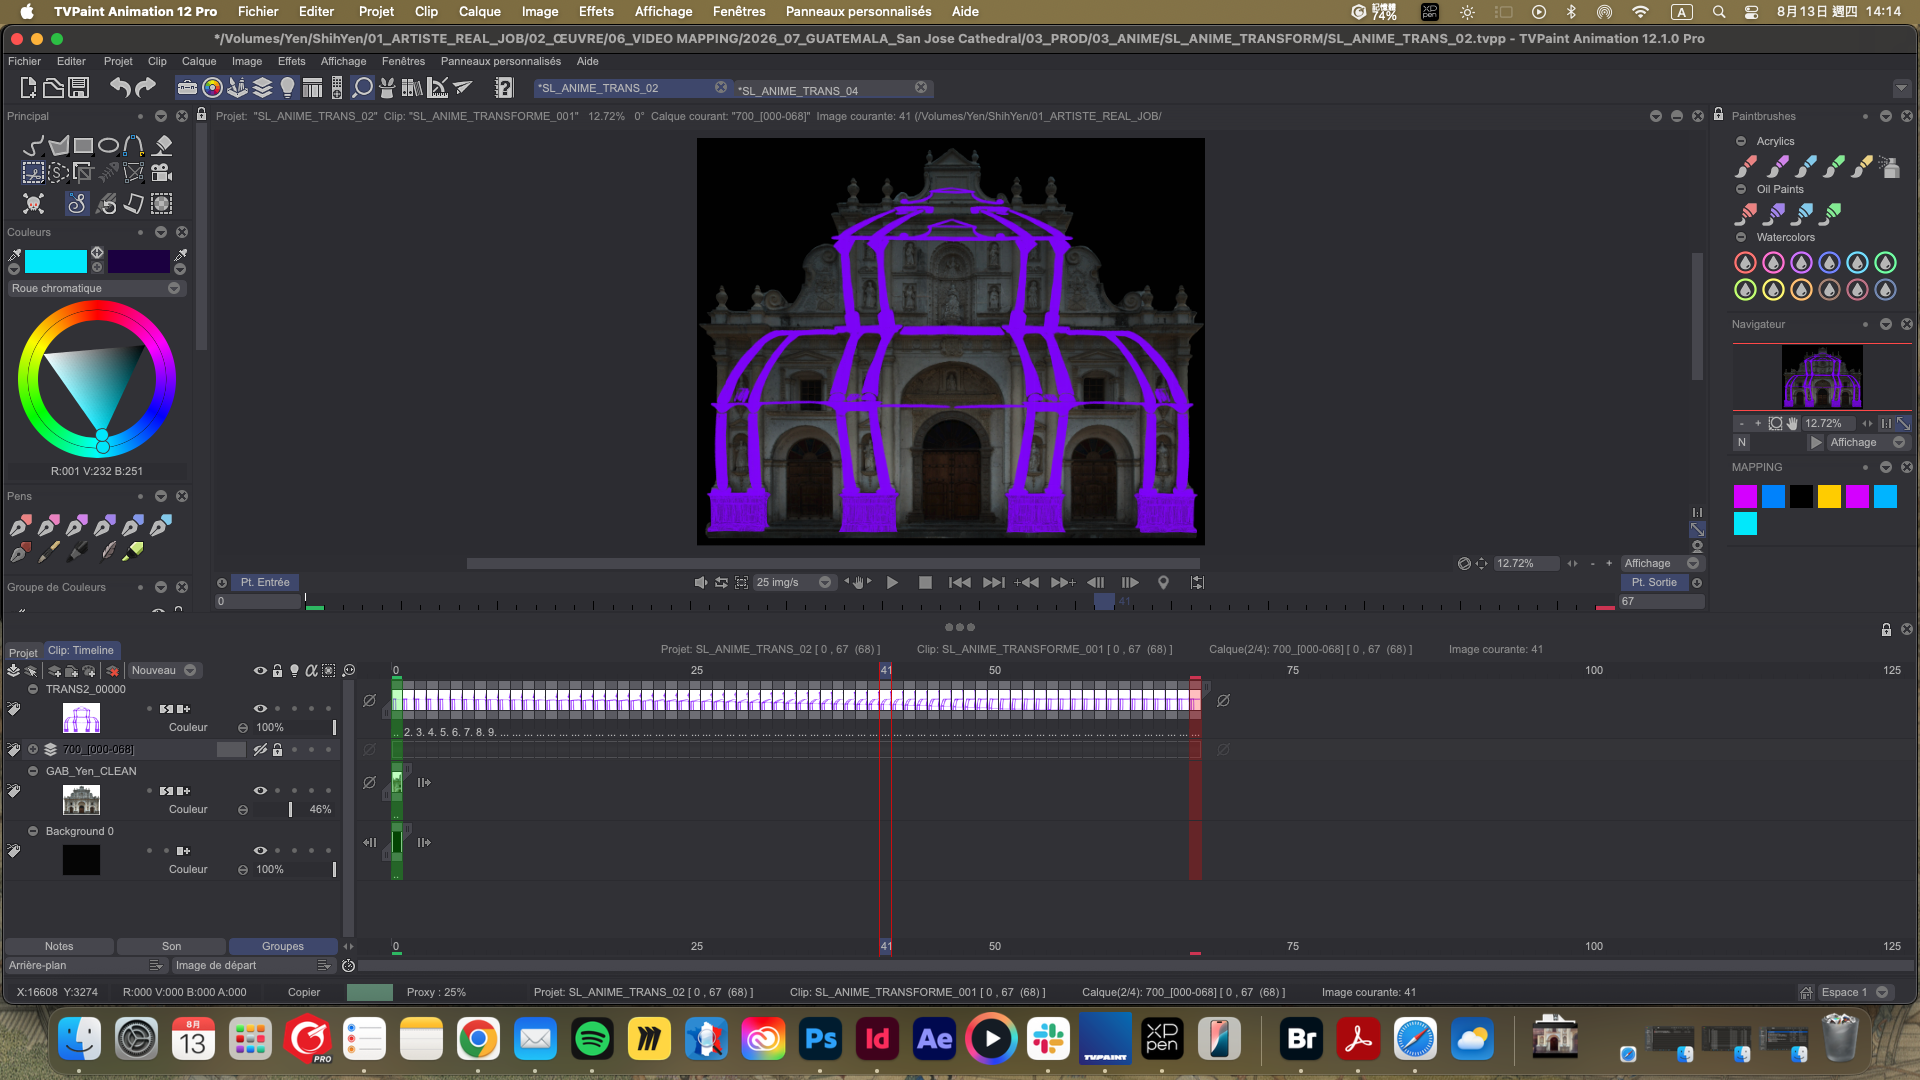
Task: Select the ellipse shape tool
Action: (109, 146)
